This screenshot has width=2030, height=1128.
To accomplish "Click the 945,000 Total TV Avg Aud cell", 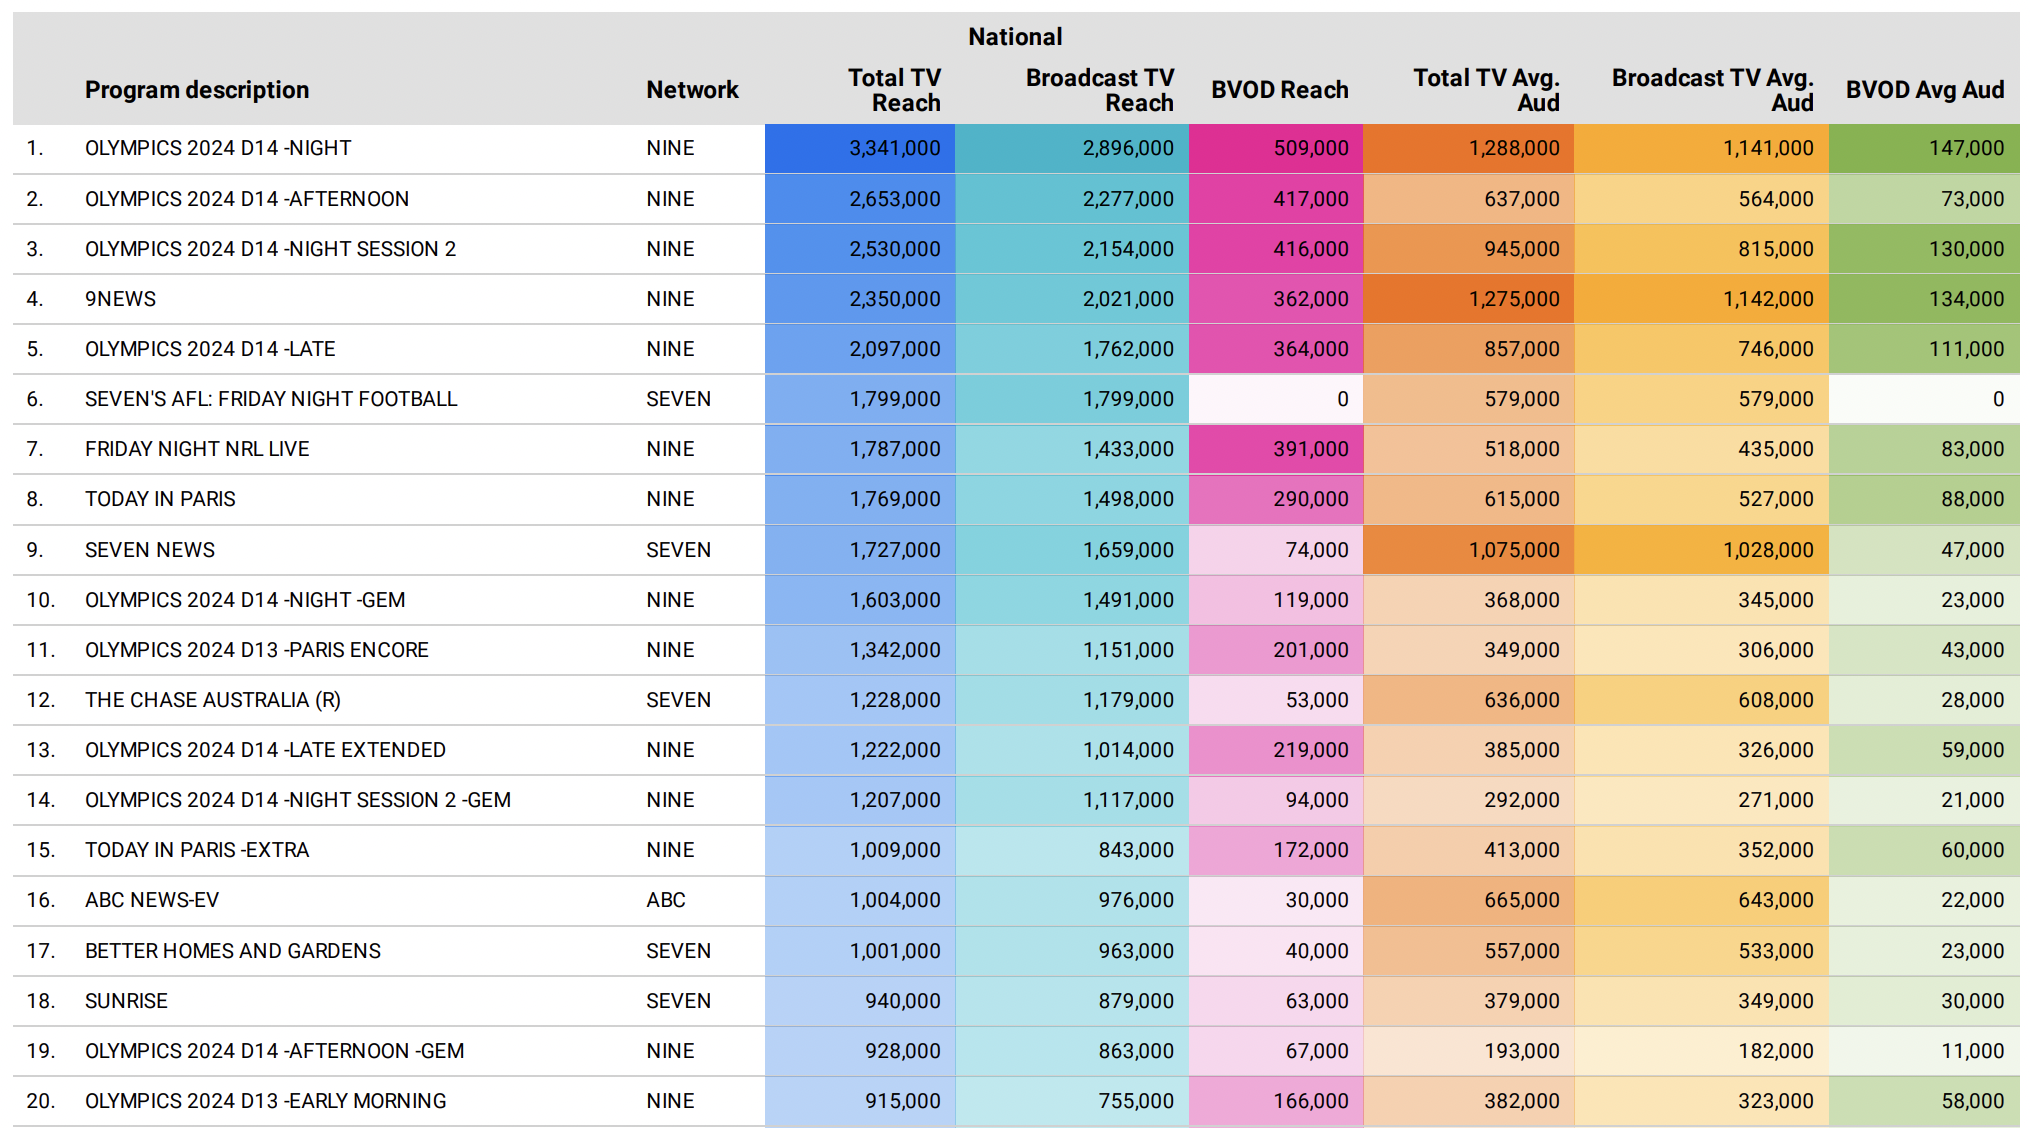I will (x=1468, y=249).
